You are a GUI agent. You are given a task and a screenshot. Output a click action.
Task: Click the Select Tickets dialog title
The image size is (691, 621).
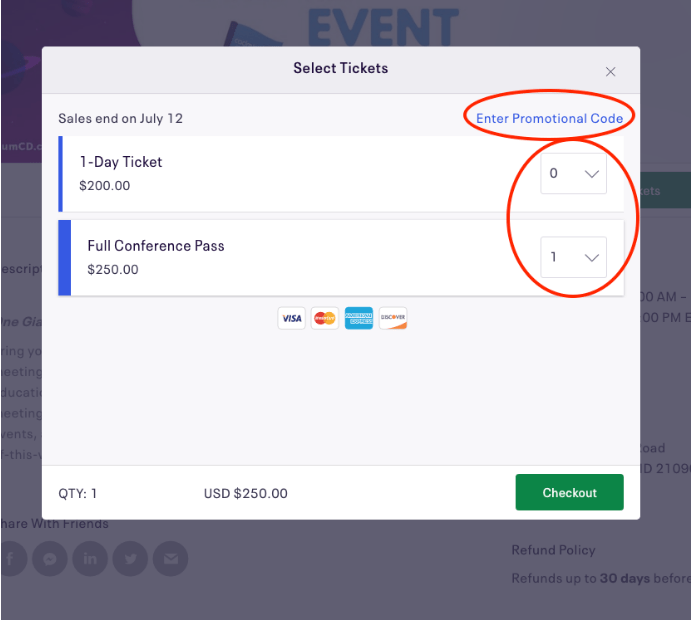coord(341,68)
